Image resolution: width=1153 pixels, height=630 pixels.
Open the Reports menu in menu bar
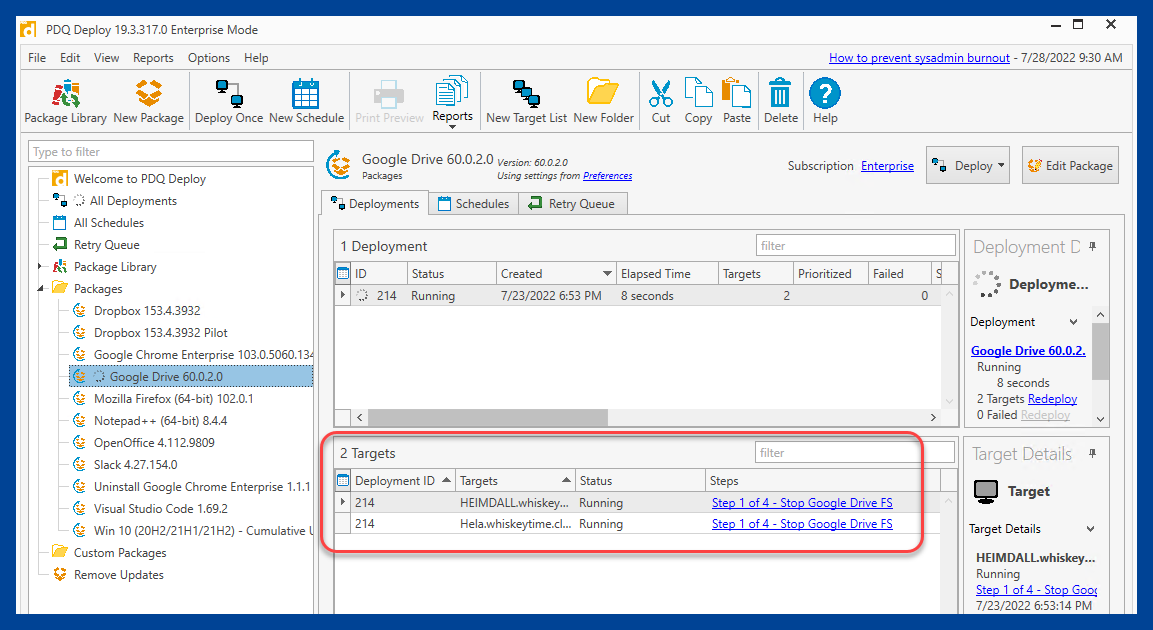click(x=153, y=57)
